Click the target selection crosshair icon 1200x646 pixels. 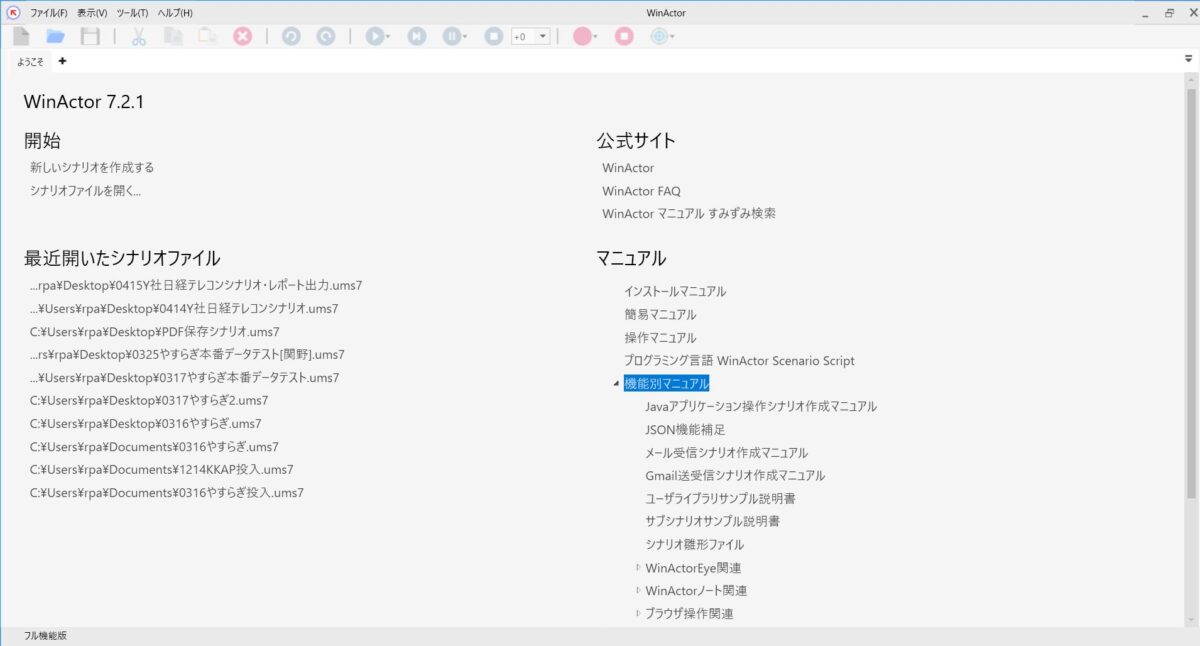pos(658,36)
